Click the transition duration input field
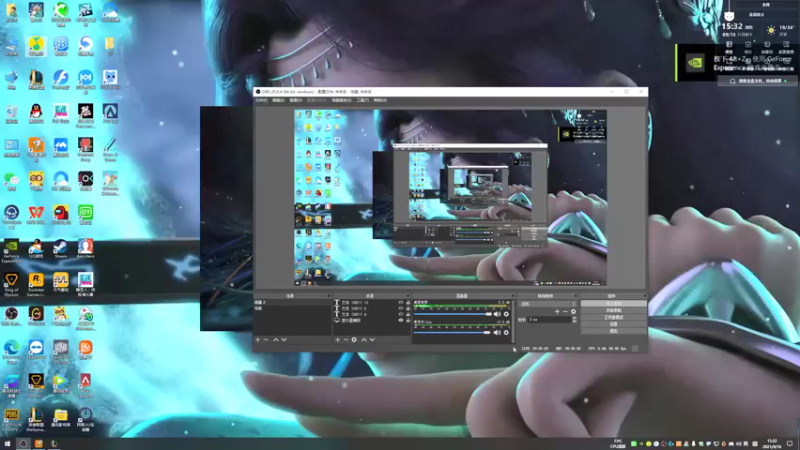The width and height of the screenshot is (800, 450). tap(549, 319)
